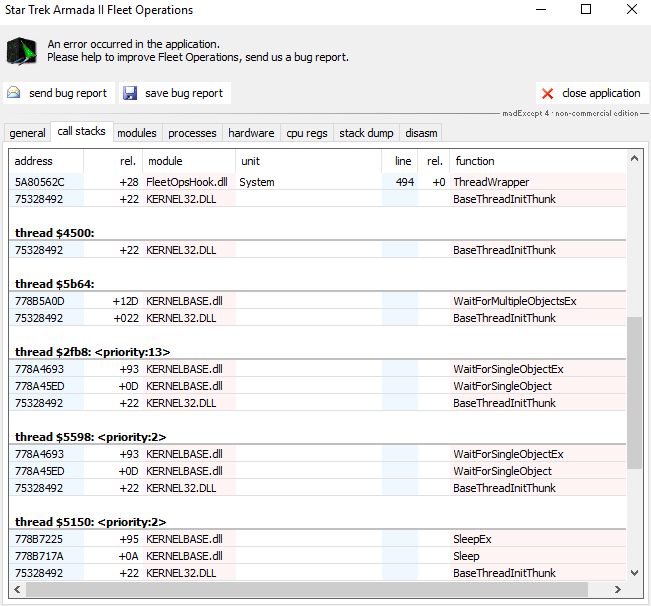The width and height of the screenshot is (651, 606).
Task: Click the line column header
Action: click(x=399, y=161)
